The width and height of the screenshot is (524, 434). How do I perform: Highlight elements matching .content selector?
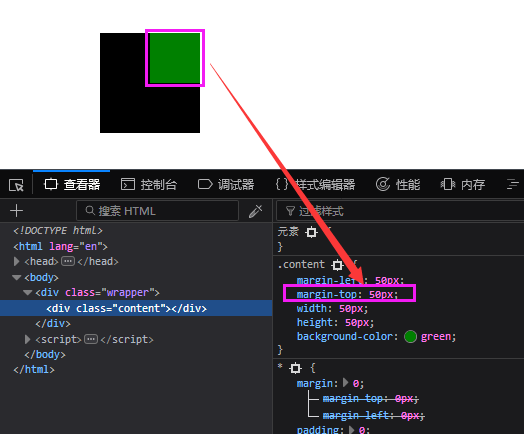[337, 265]
